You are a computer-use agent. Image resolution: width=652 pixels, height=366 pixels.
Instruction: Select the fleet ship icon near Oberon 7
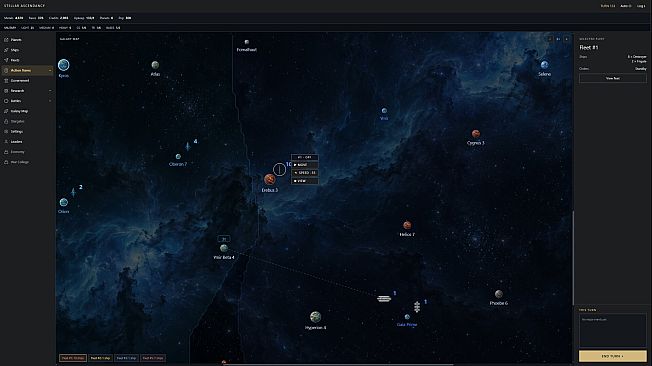[188, 146]
